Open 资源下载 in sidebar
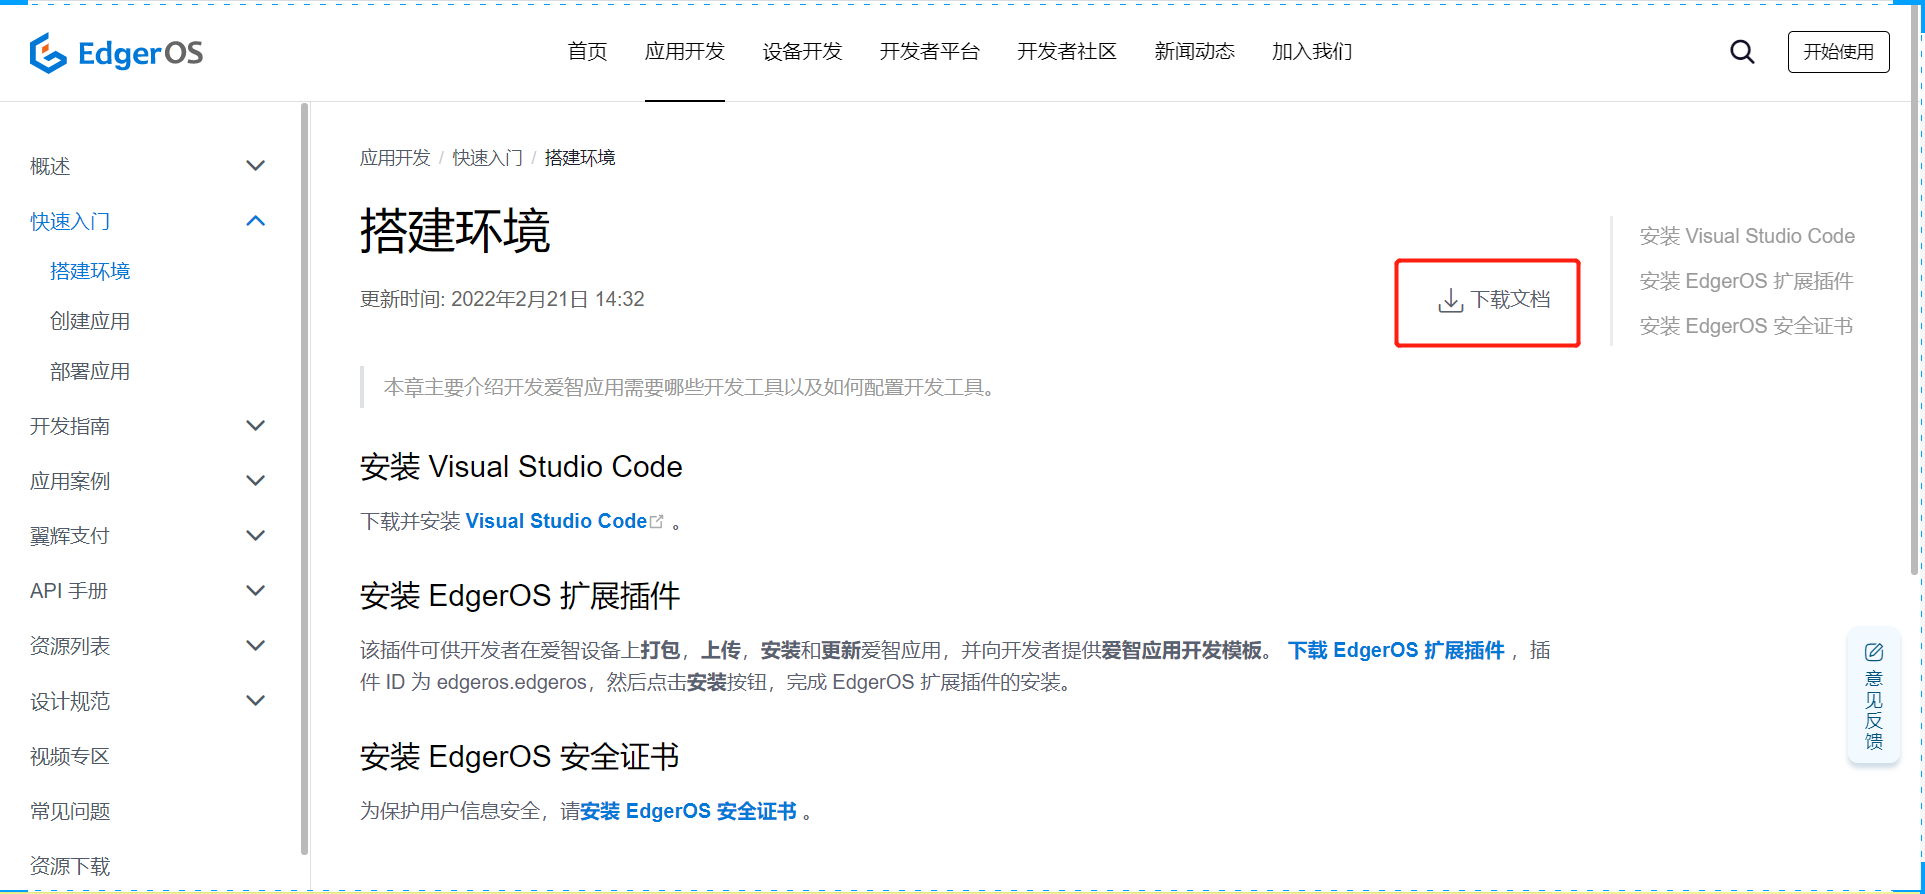This screenshot has width=1925, height=894. click(x=70, y=866)
